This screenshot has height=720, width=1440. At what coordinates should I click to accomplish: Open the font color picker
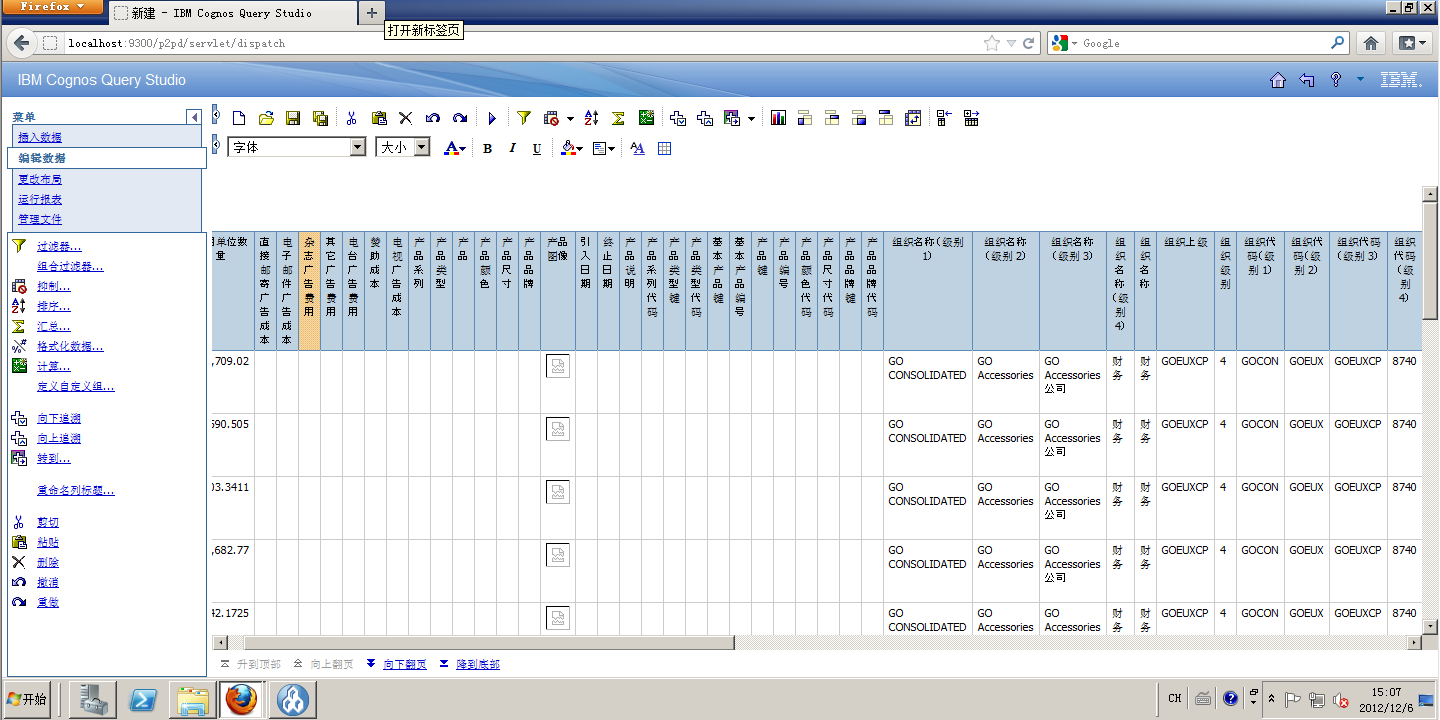pyautogui.click(x=455, y=148)
